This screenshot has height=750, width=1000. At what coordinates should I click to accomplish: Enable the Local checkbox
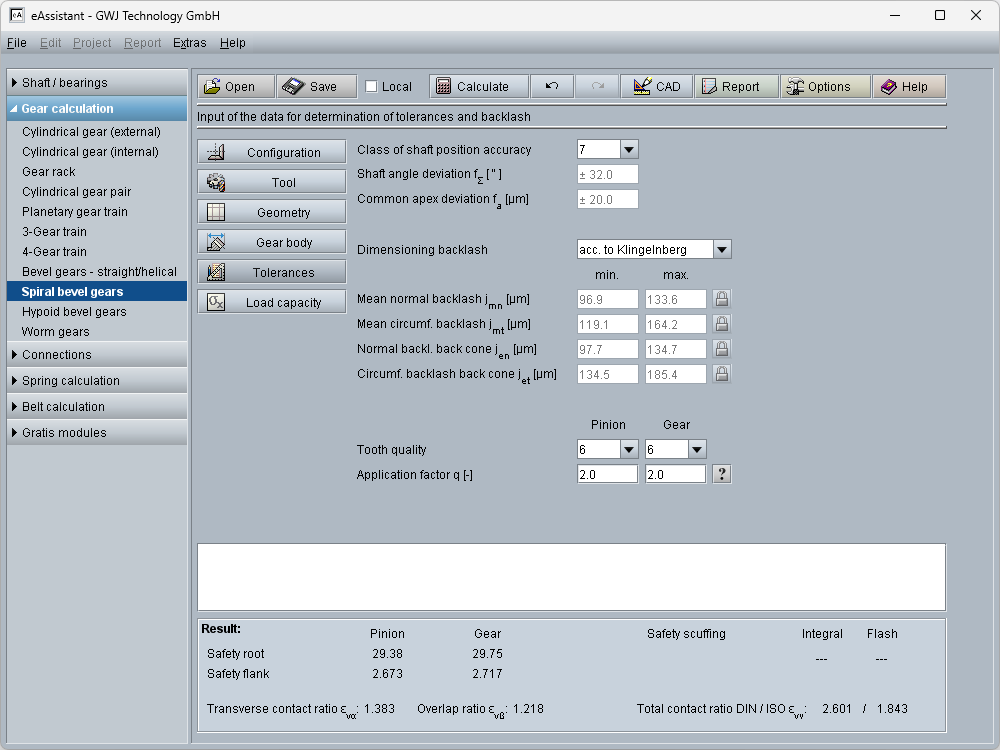[372, 87]
